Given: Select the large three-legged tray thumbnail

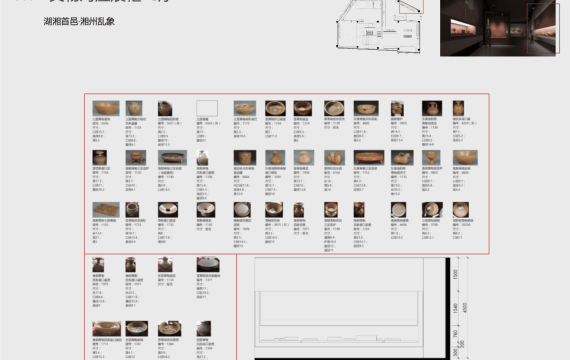Looking at the screenshot, I should 369,157.
